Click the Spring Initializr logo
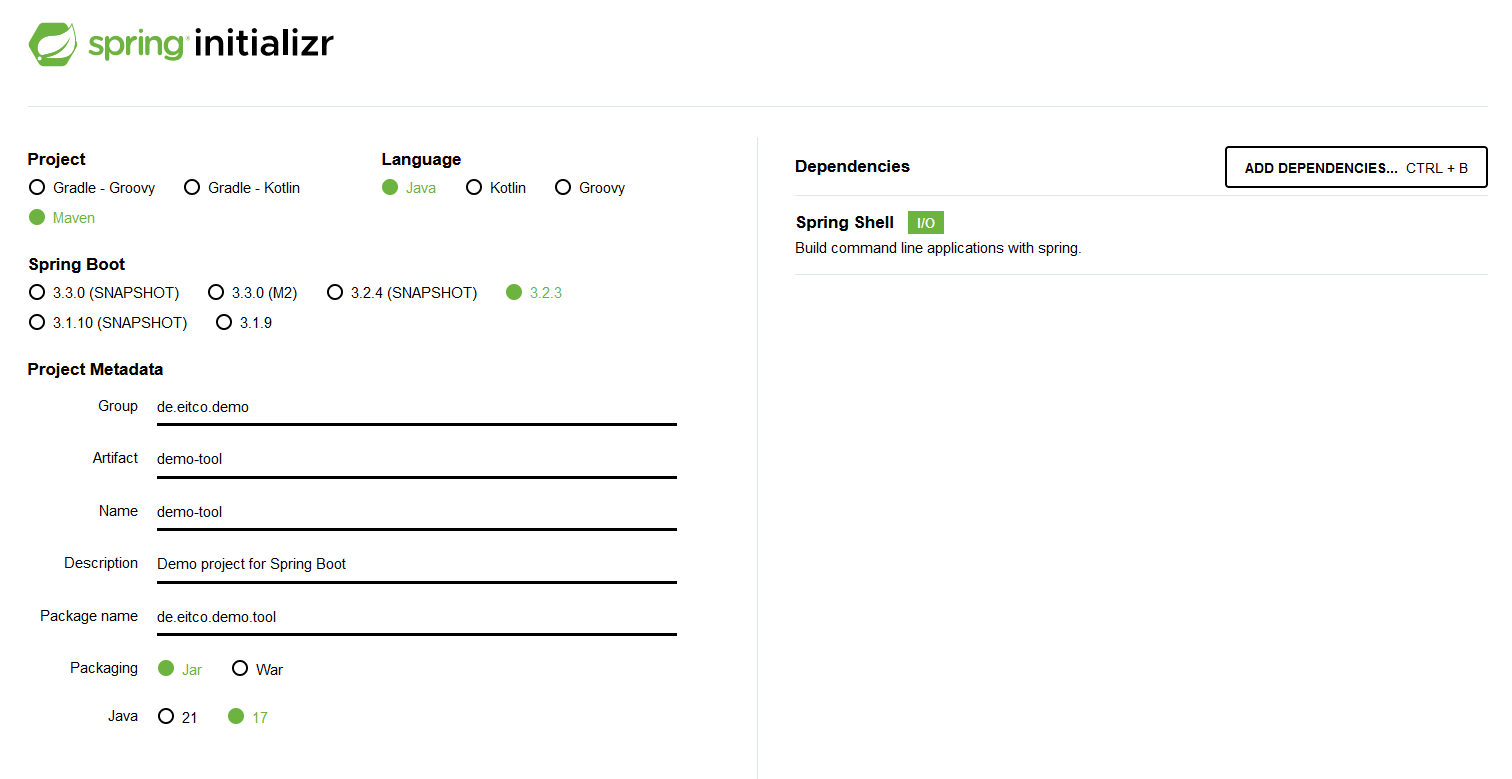This screenshot has width=1512, height=779. click(x=181, y=44)
